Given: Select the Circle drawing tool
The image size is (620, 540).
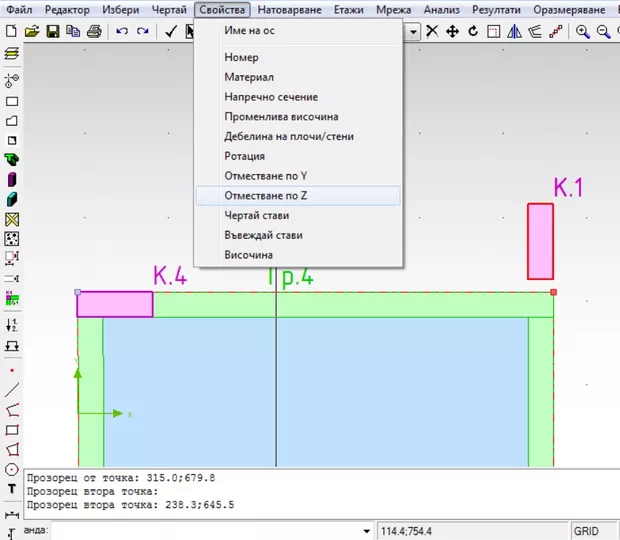Looking at the screenshot, I should coord(12,469).
